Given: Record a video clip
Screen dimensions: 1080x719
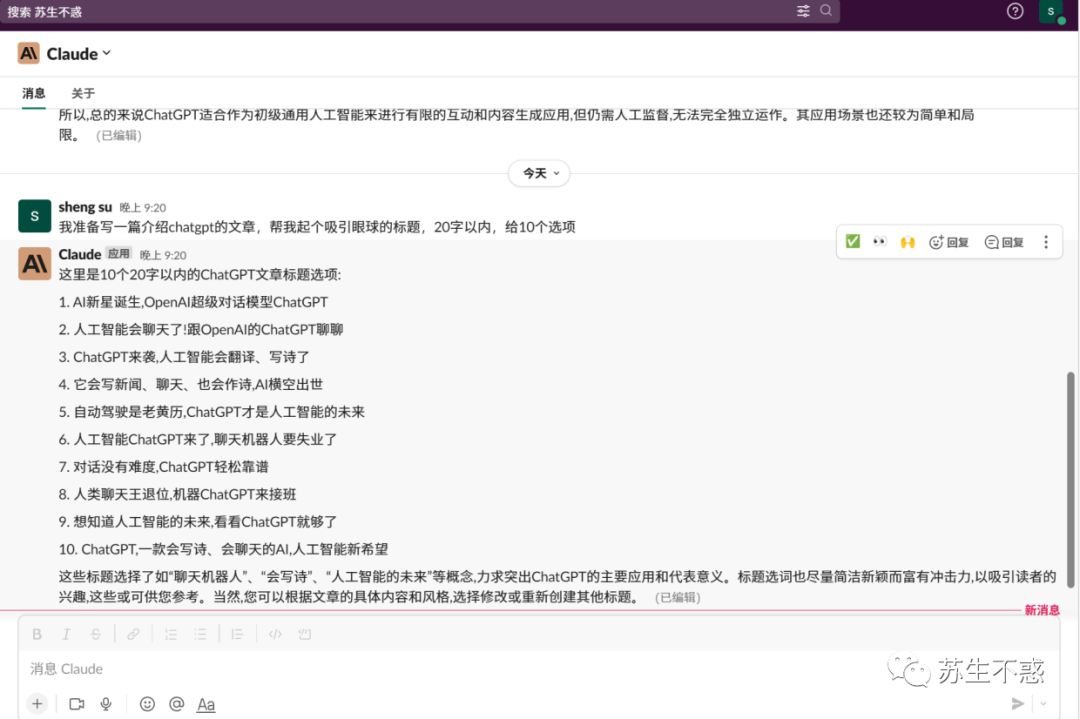Looking at the screenshot, I should click(x=76, y=704).
